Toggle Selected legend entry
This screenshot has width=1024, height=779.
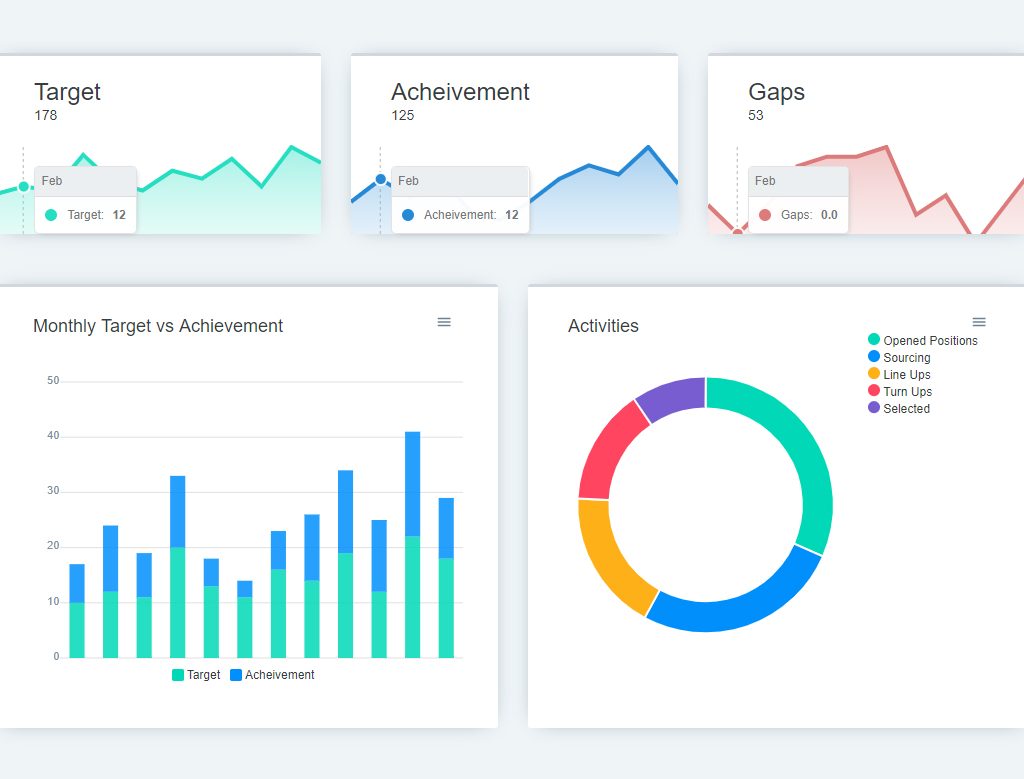tap(899, 408)
